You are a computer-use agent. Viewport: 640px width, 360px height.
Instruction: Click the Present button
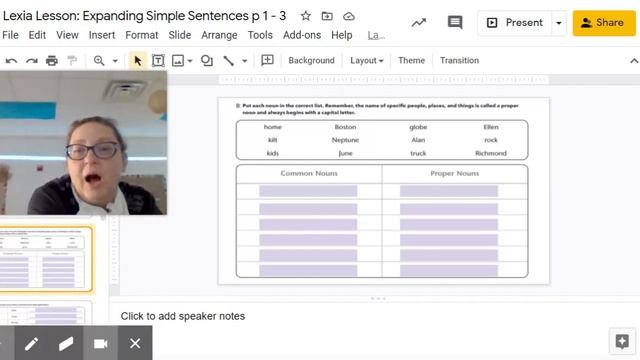(514, 22)
